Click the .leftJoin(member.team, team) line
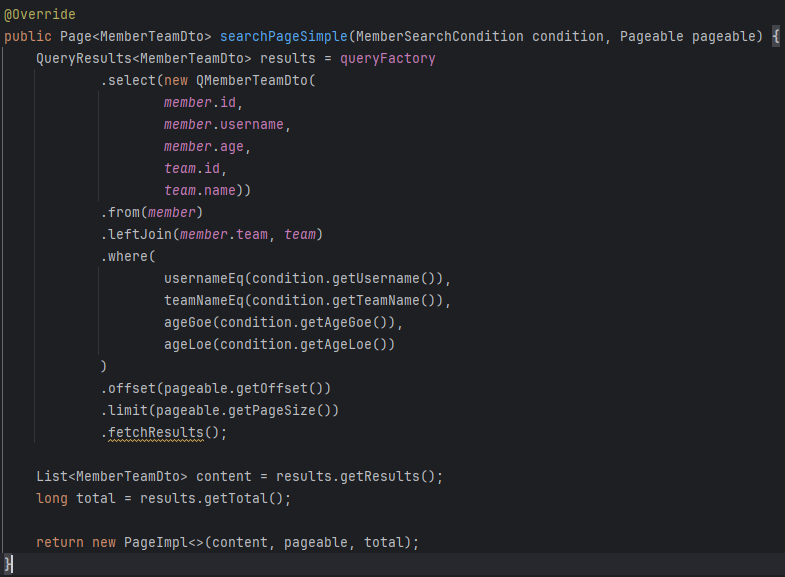 (x=212, y=235)
